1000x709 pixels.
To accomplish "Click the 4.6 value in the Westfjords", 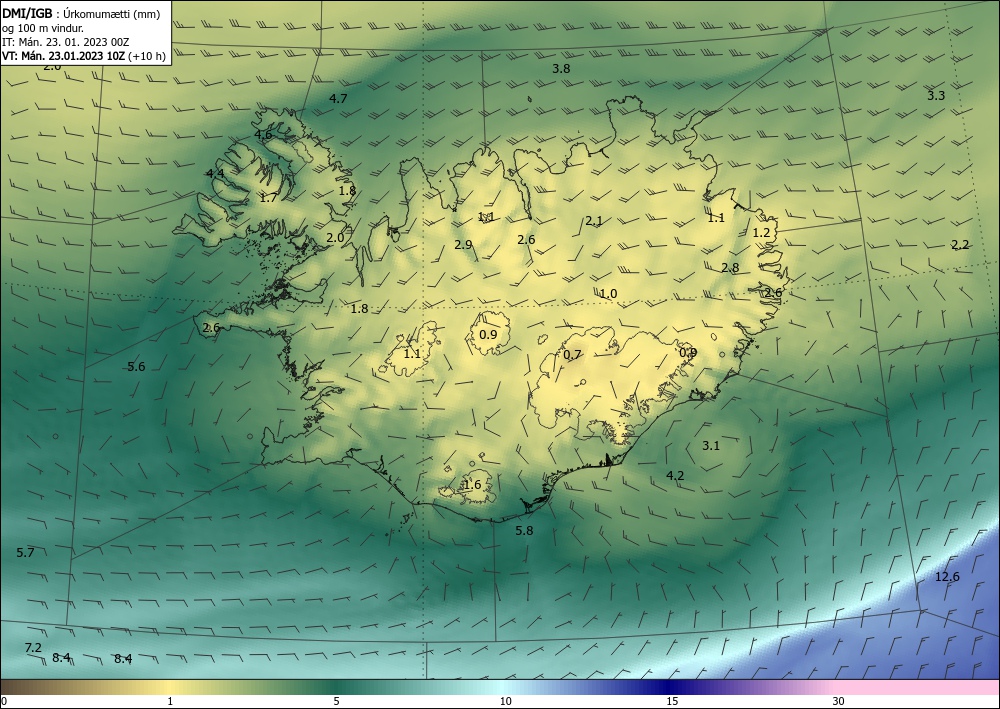I will [x=263, y=135].
